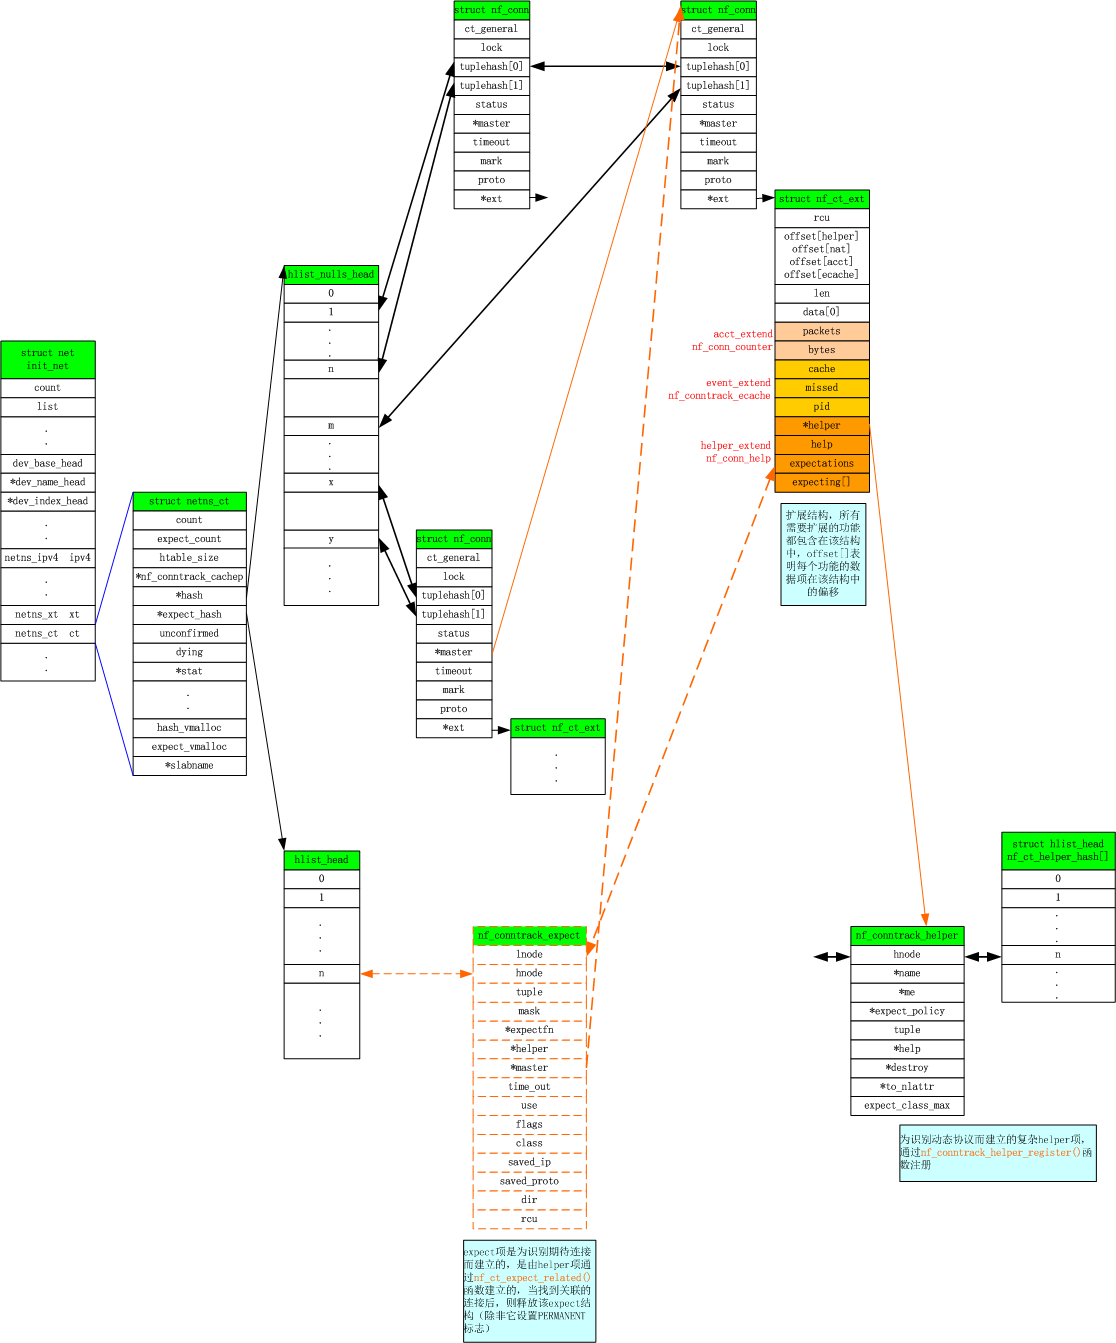Select the 'class' field
This screenshot has width=1116, height=1343.
click(x=529, y=1144)
